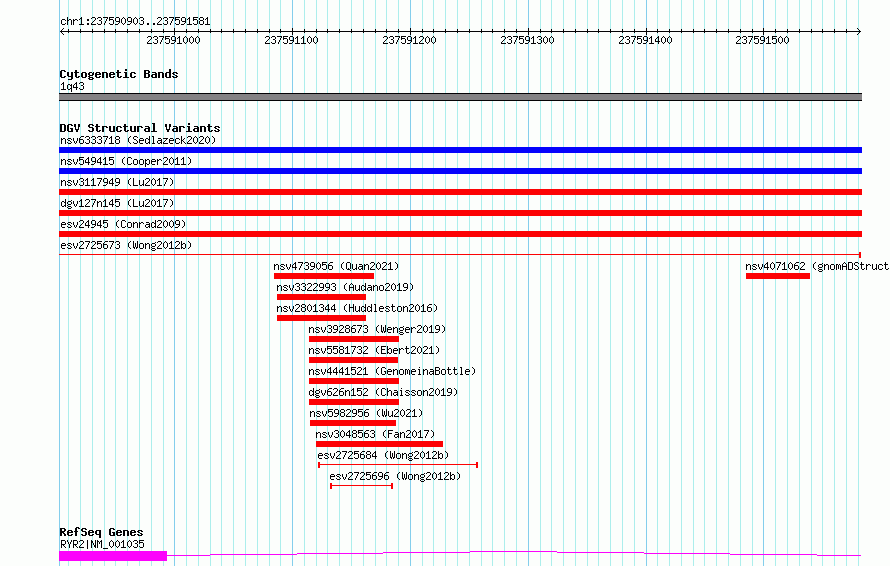Open variant label esv2725696 (Wong2012b)

(x=395, y=476)
